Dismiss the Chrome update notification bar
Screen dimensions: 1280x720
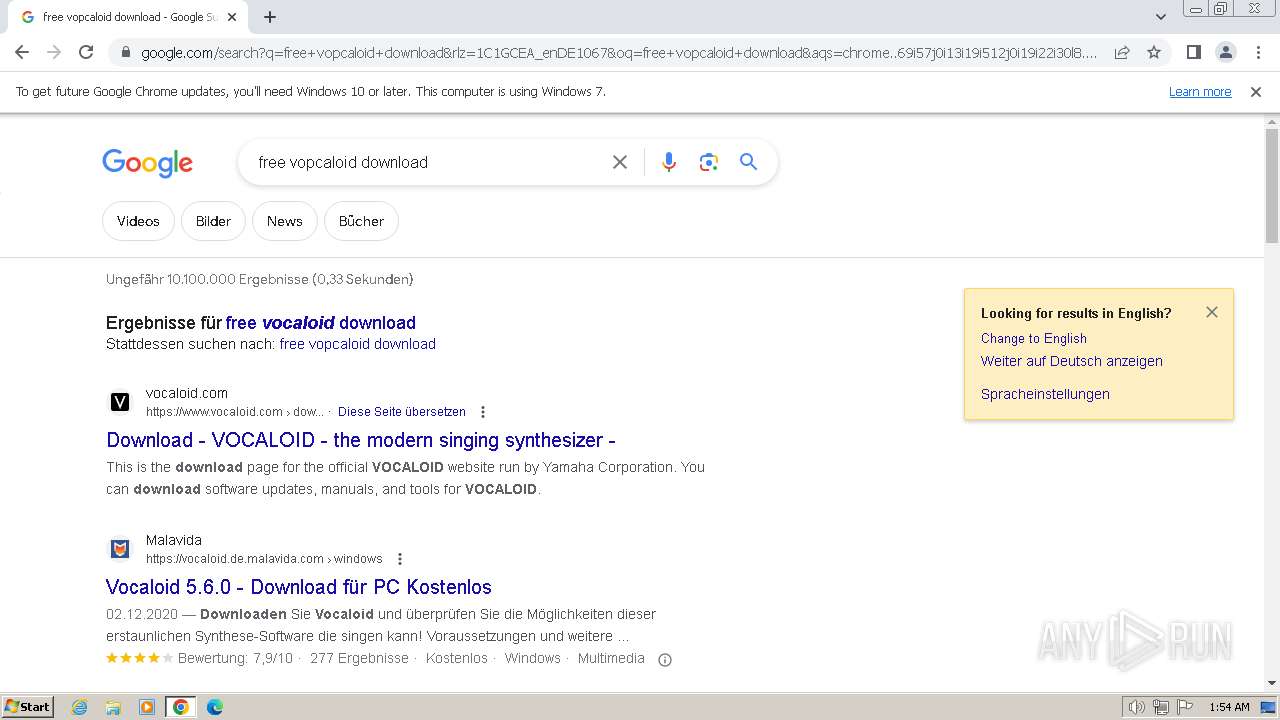point(1256,92)
